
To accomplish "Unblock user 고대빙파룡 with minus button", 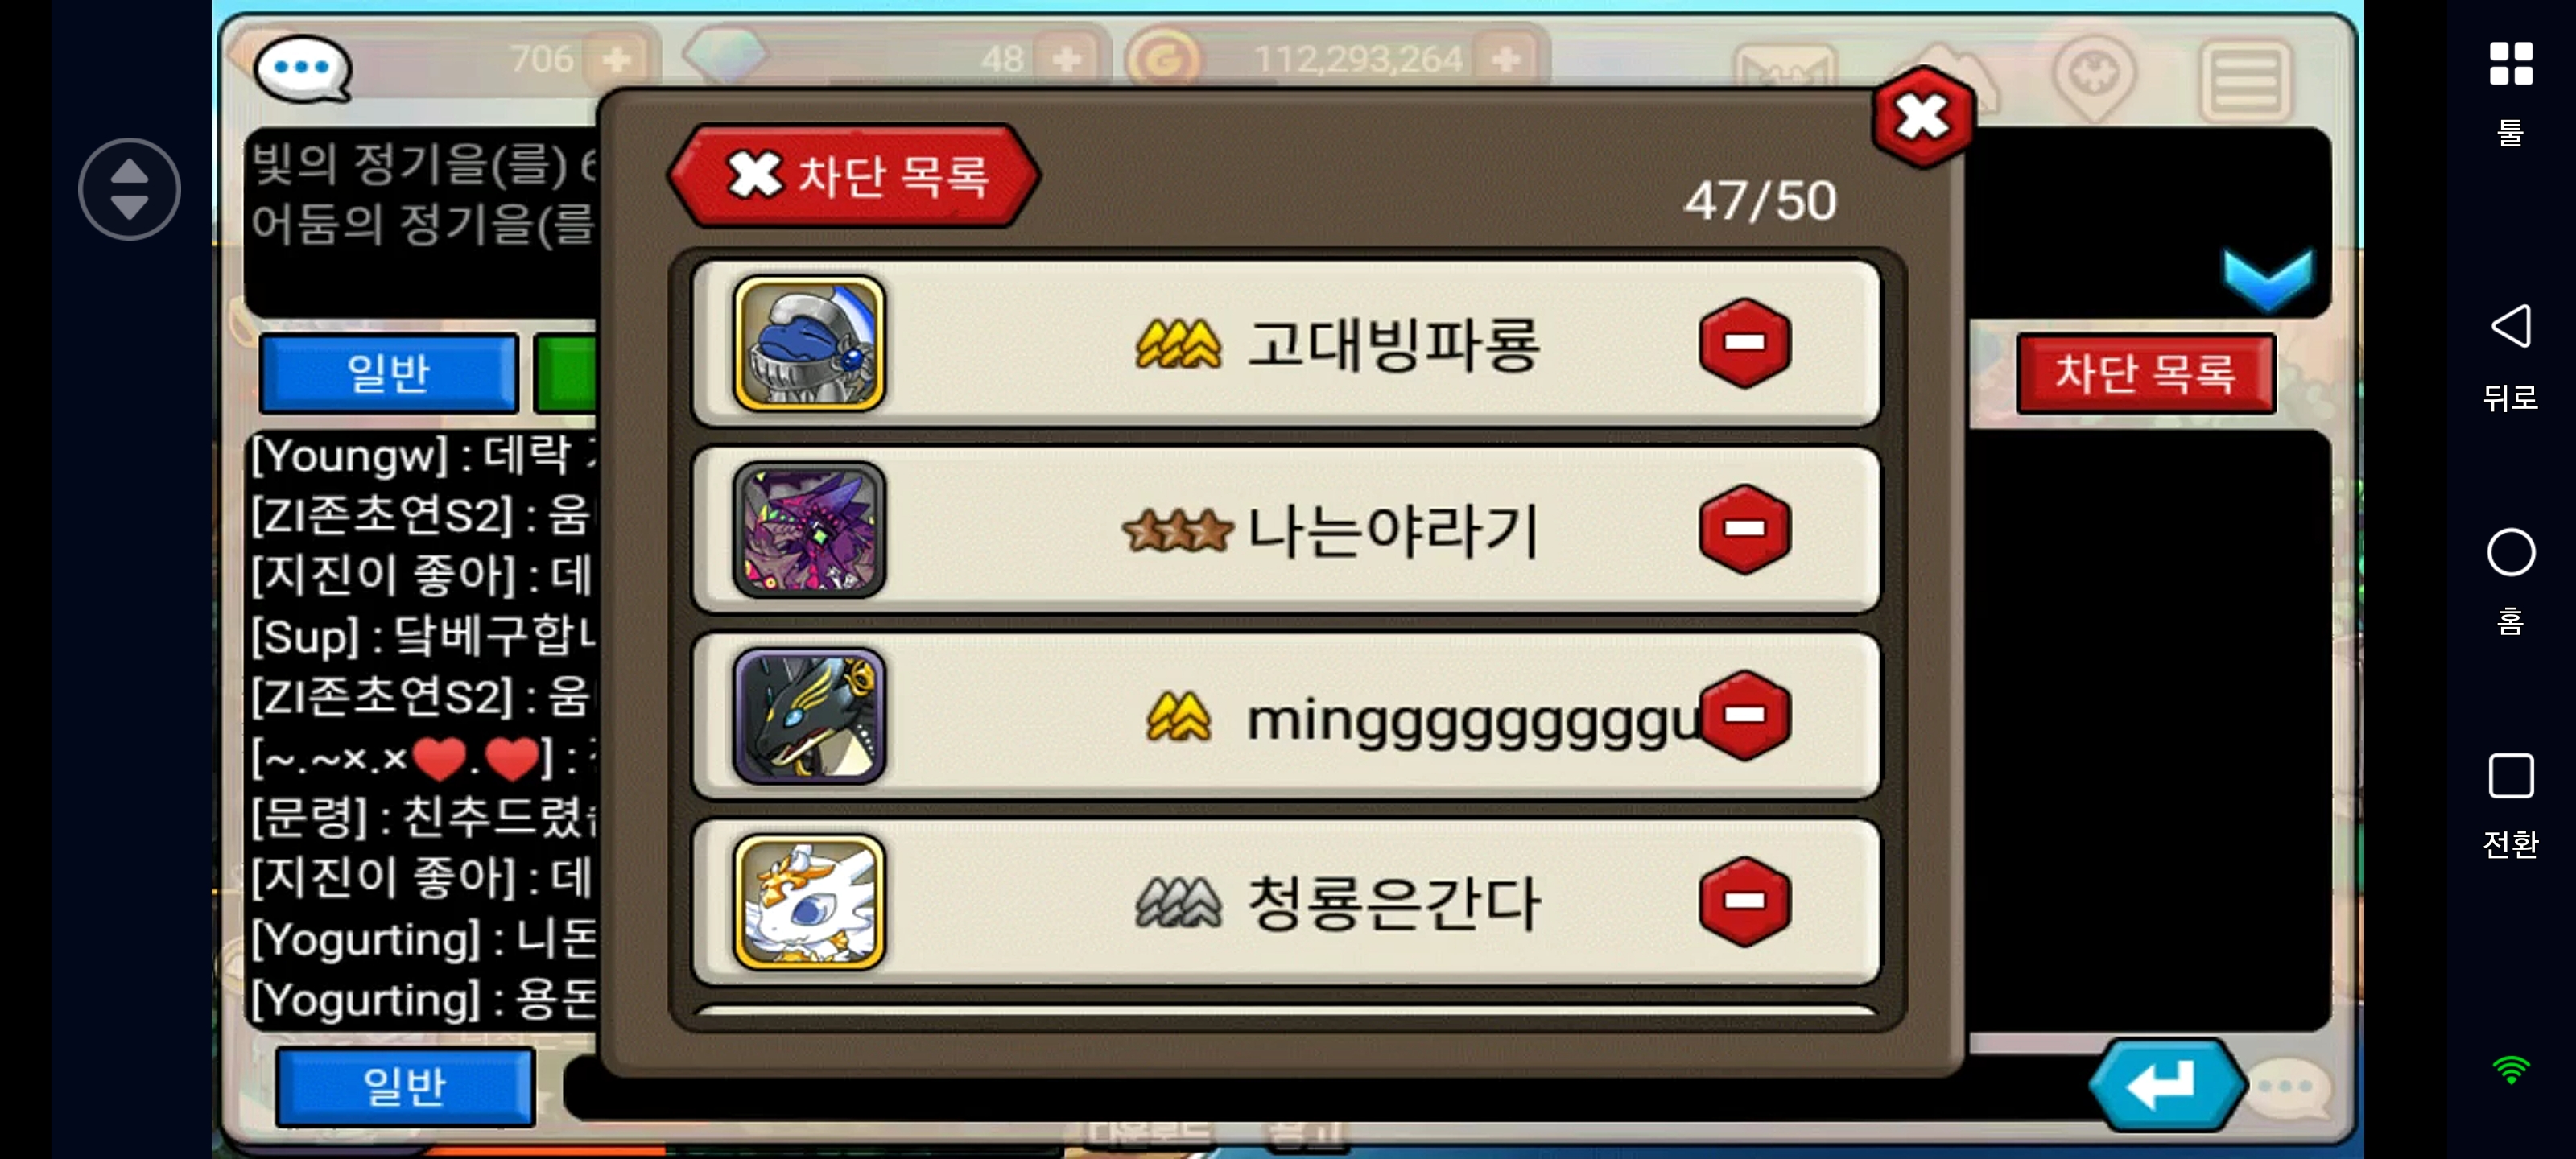I will click(1744, 343).
